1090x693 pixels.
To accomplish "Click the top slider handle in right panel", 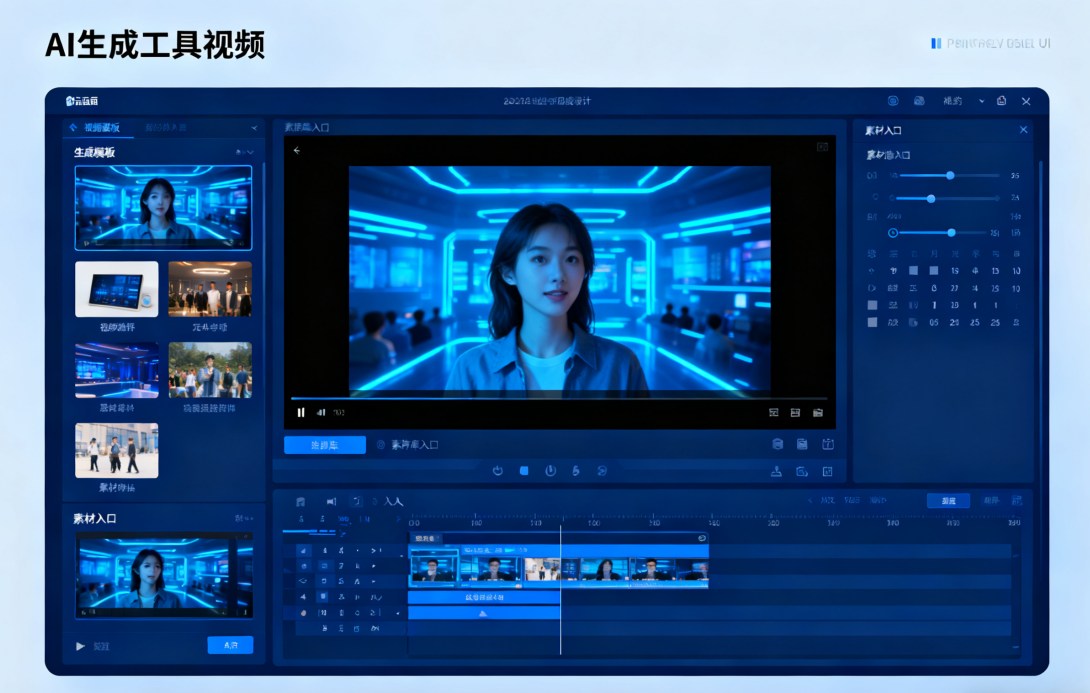I will coord(950,175).
